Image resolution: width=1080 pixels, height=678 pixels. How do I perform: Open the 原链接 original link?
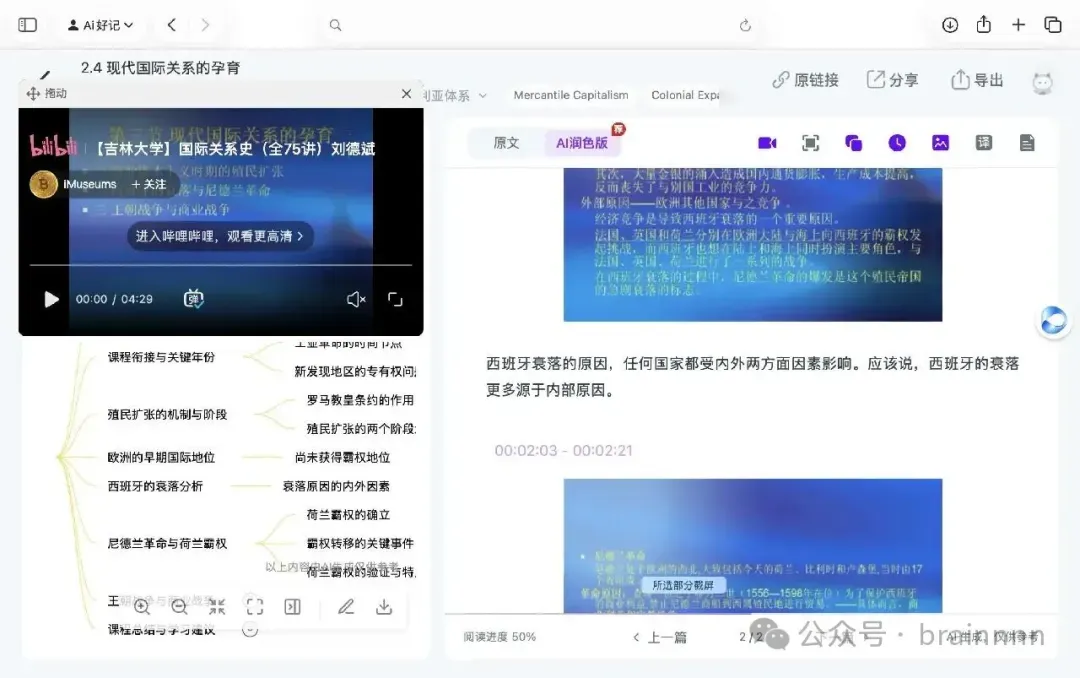tap(805, 80)
